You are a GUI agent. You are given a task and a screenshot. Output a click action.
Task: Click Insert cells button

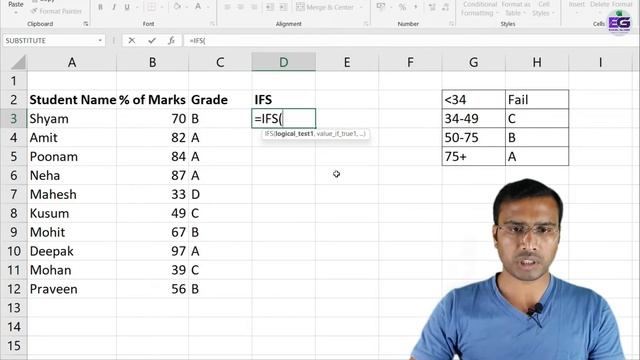pos(576,4)
